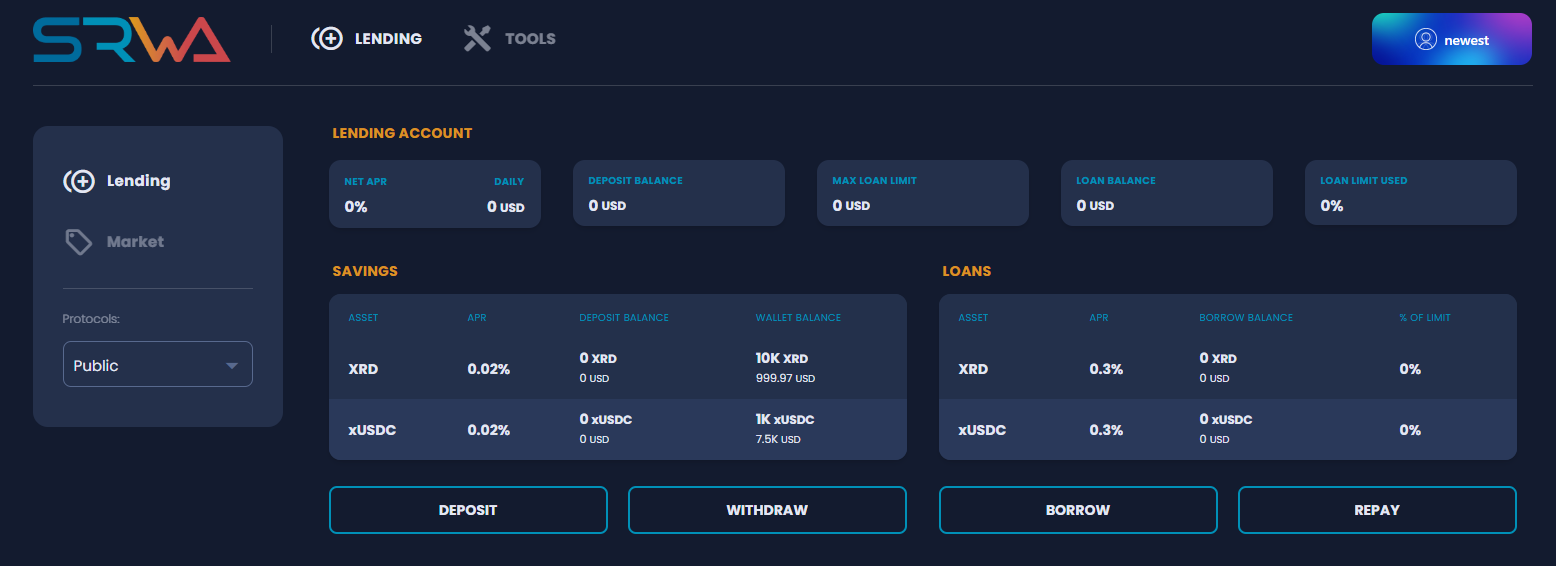Select the xUSDC row in Loans table
Screen dimensions: 1556x566
(1227, 430)
